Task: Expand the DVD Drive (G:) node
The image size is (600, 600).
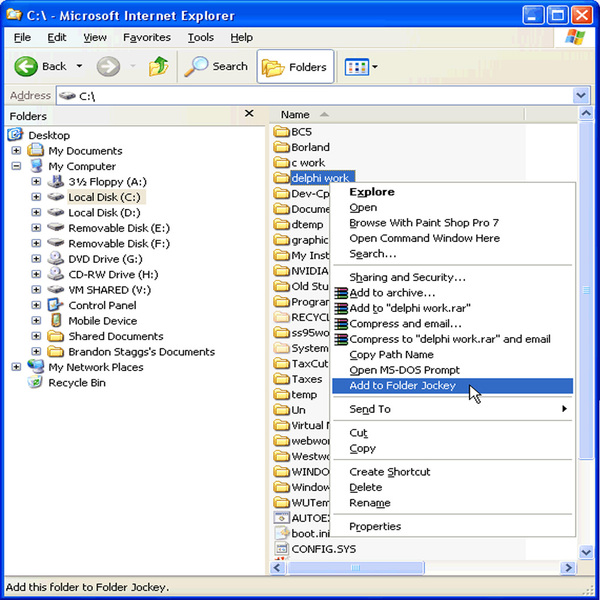Action: click(x=36, y=259)
